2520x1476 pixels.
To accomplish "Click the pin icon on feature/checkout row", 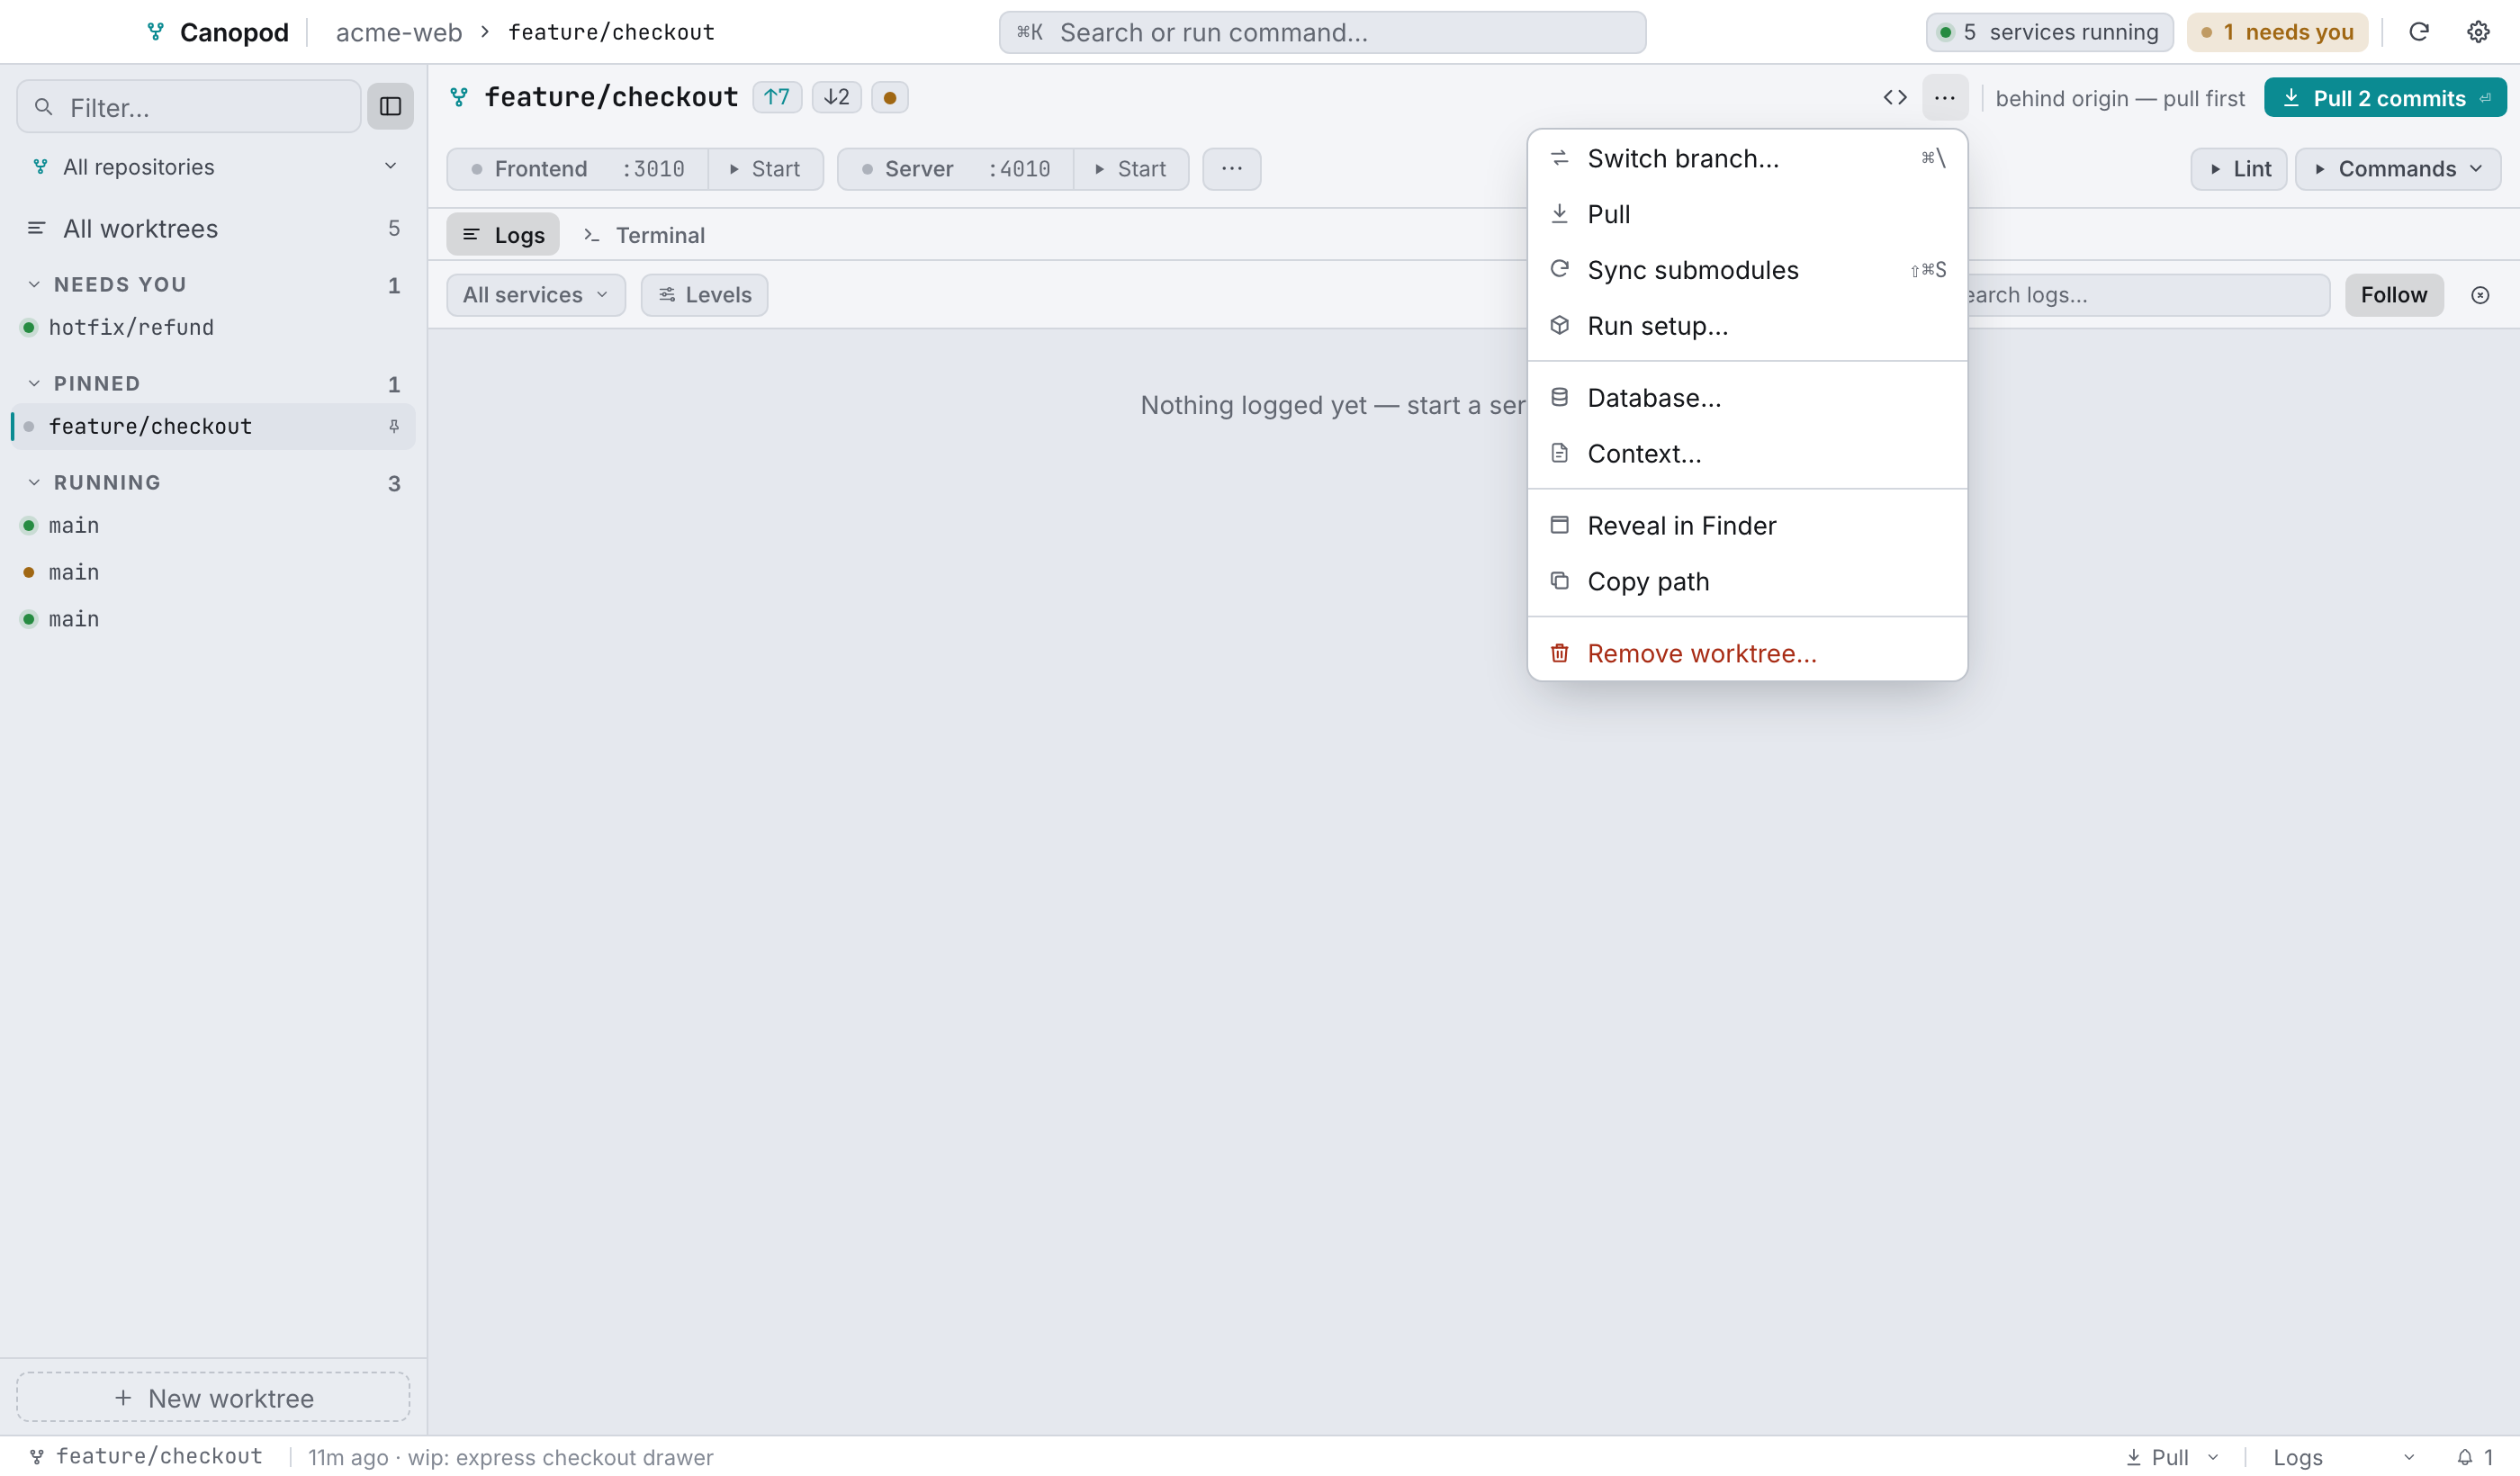I will [394, 426].
